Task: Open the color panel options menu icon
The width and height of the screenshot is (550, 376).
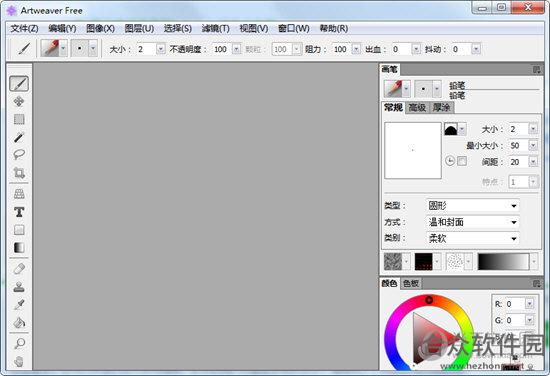Action: coord(536,283)
